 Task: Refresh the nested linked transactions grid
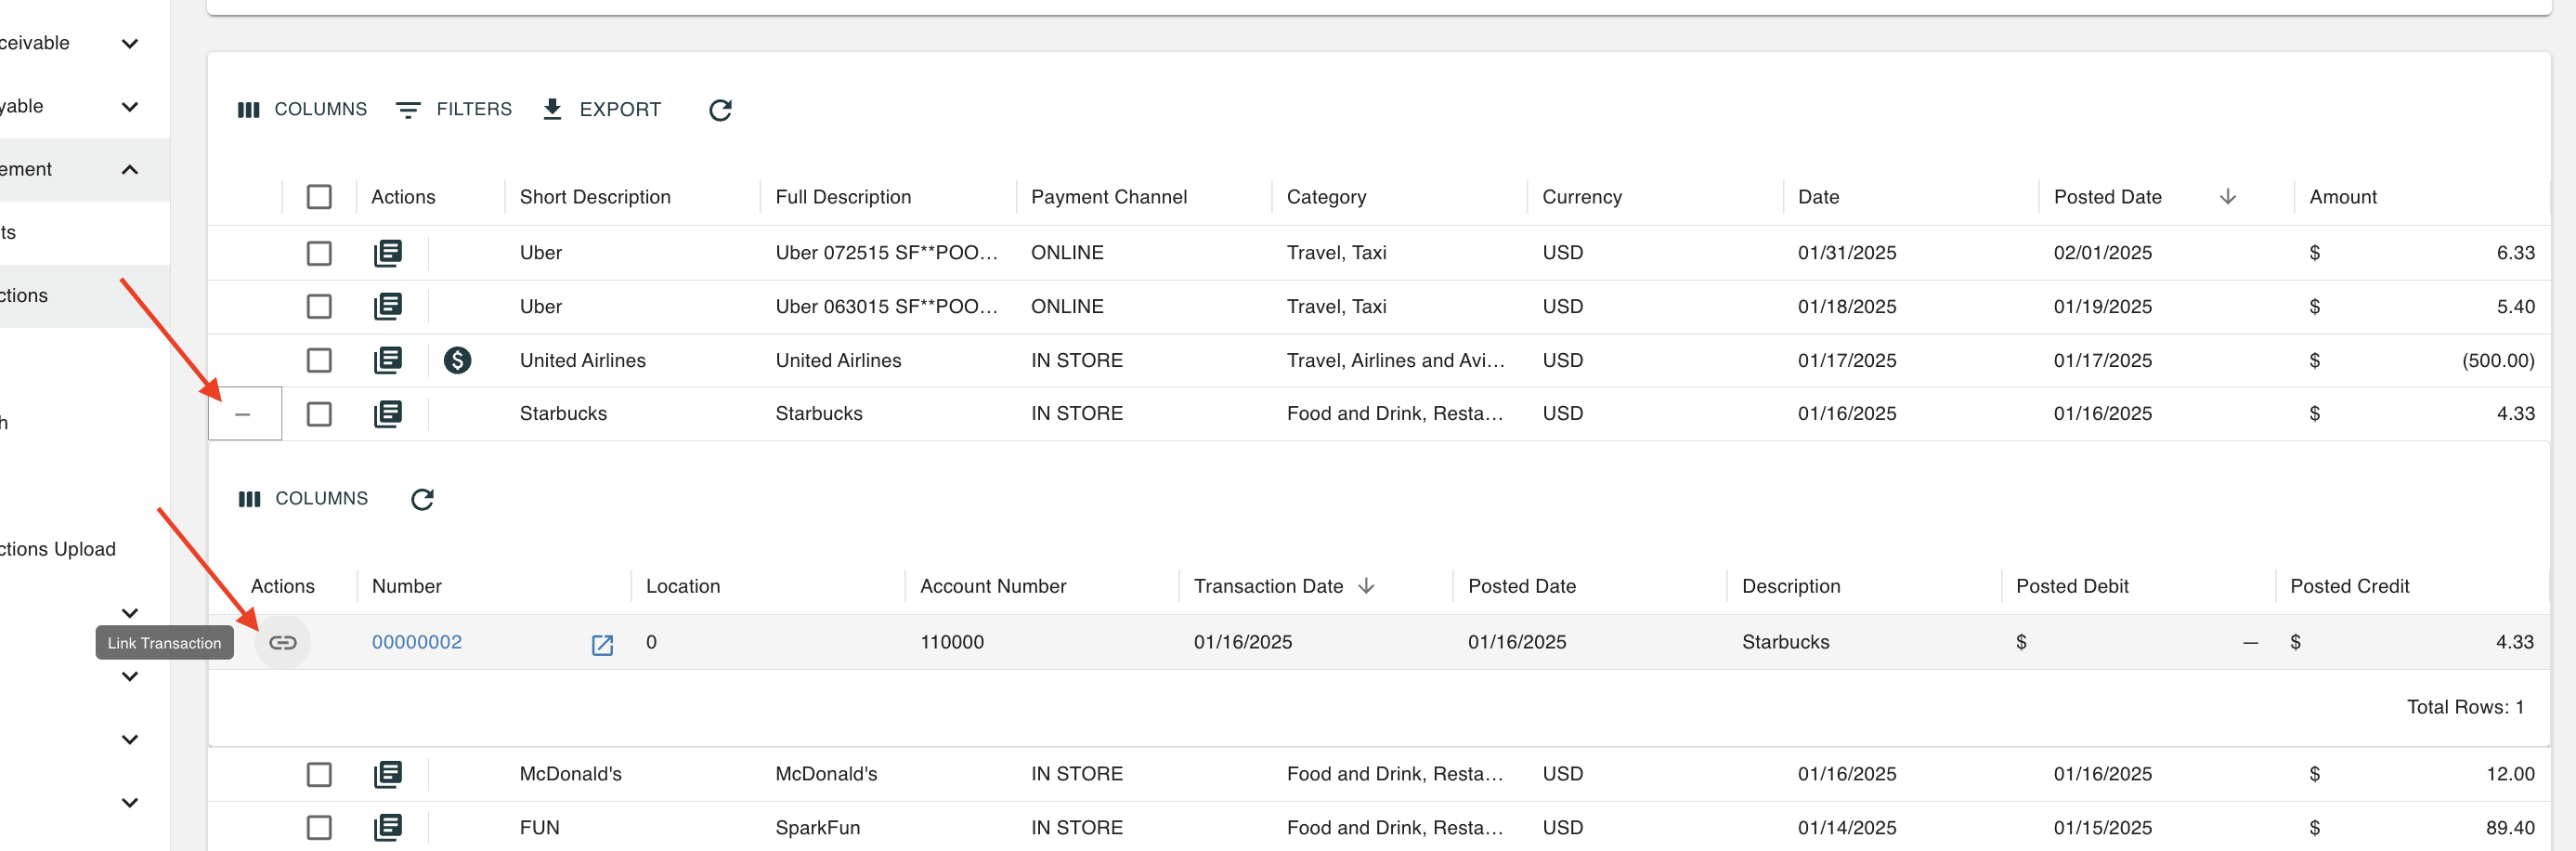tap(422, 499)
